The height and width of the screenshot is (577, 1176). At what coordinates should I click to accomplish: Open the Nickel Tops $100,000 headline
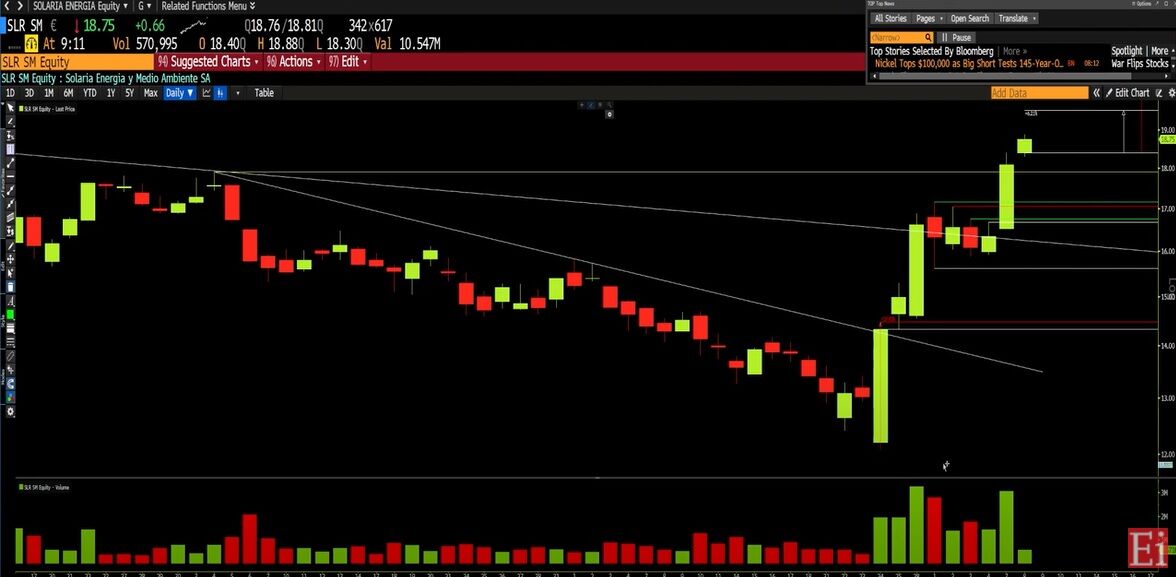(968, 64)
